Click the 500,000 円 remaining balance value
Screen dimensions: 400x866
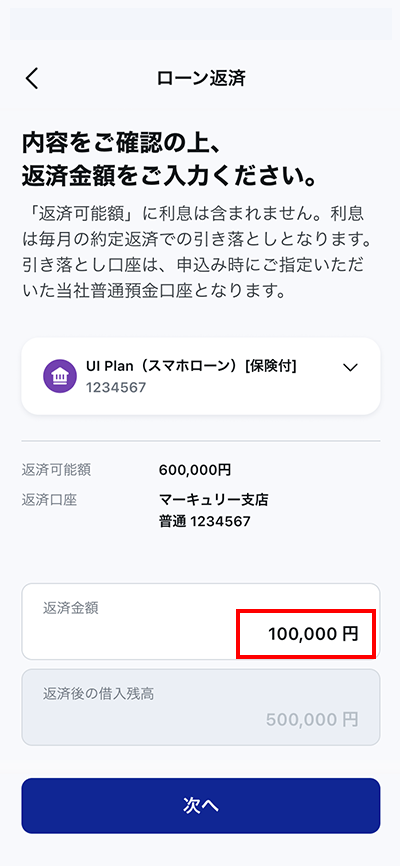(x=312, y=720)
